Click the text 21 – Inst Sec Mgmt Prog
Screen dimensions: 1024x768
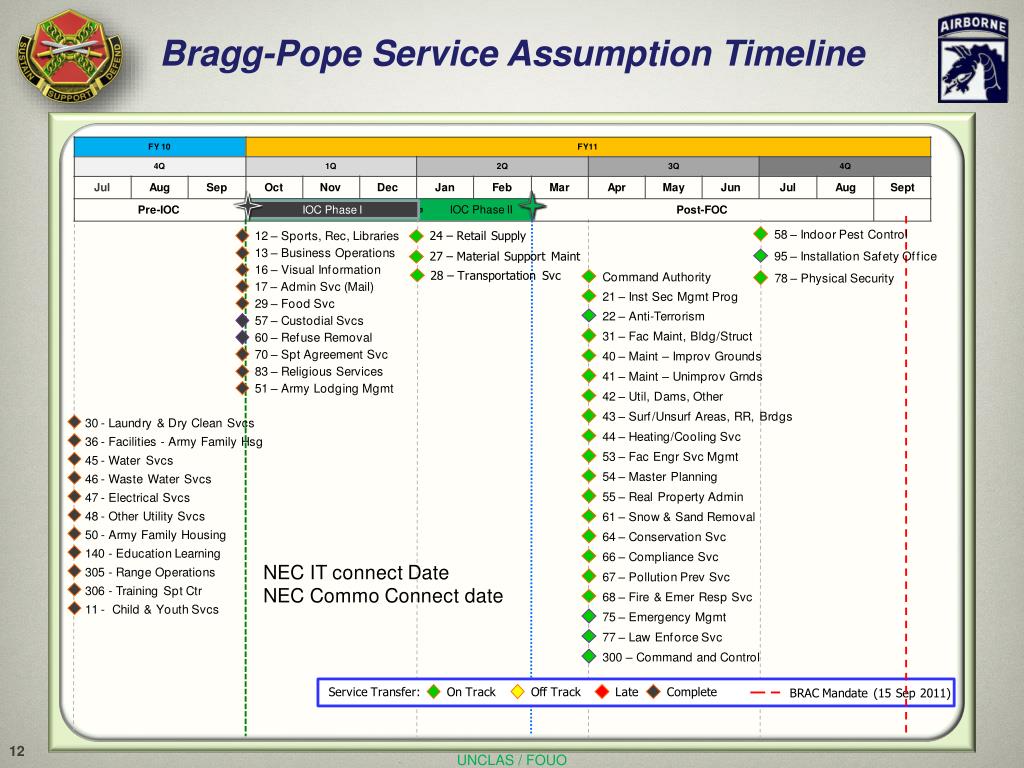669,296
